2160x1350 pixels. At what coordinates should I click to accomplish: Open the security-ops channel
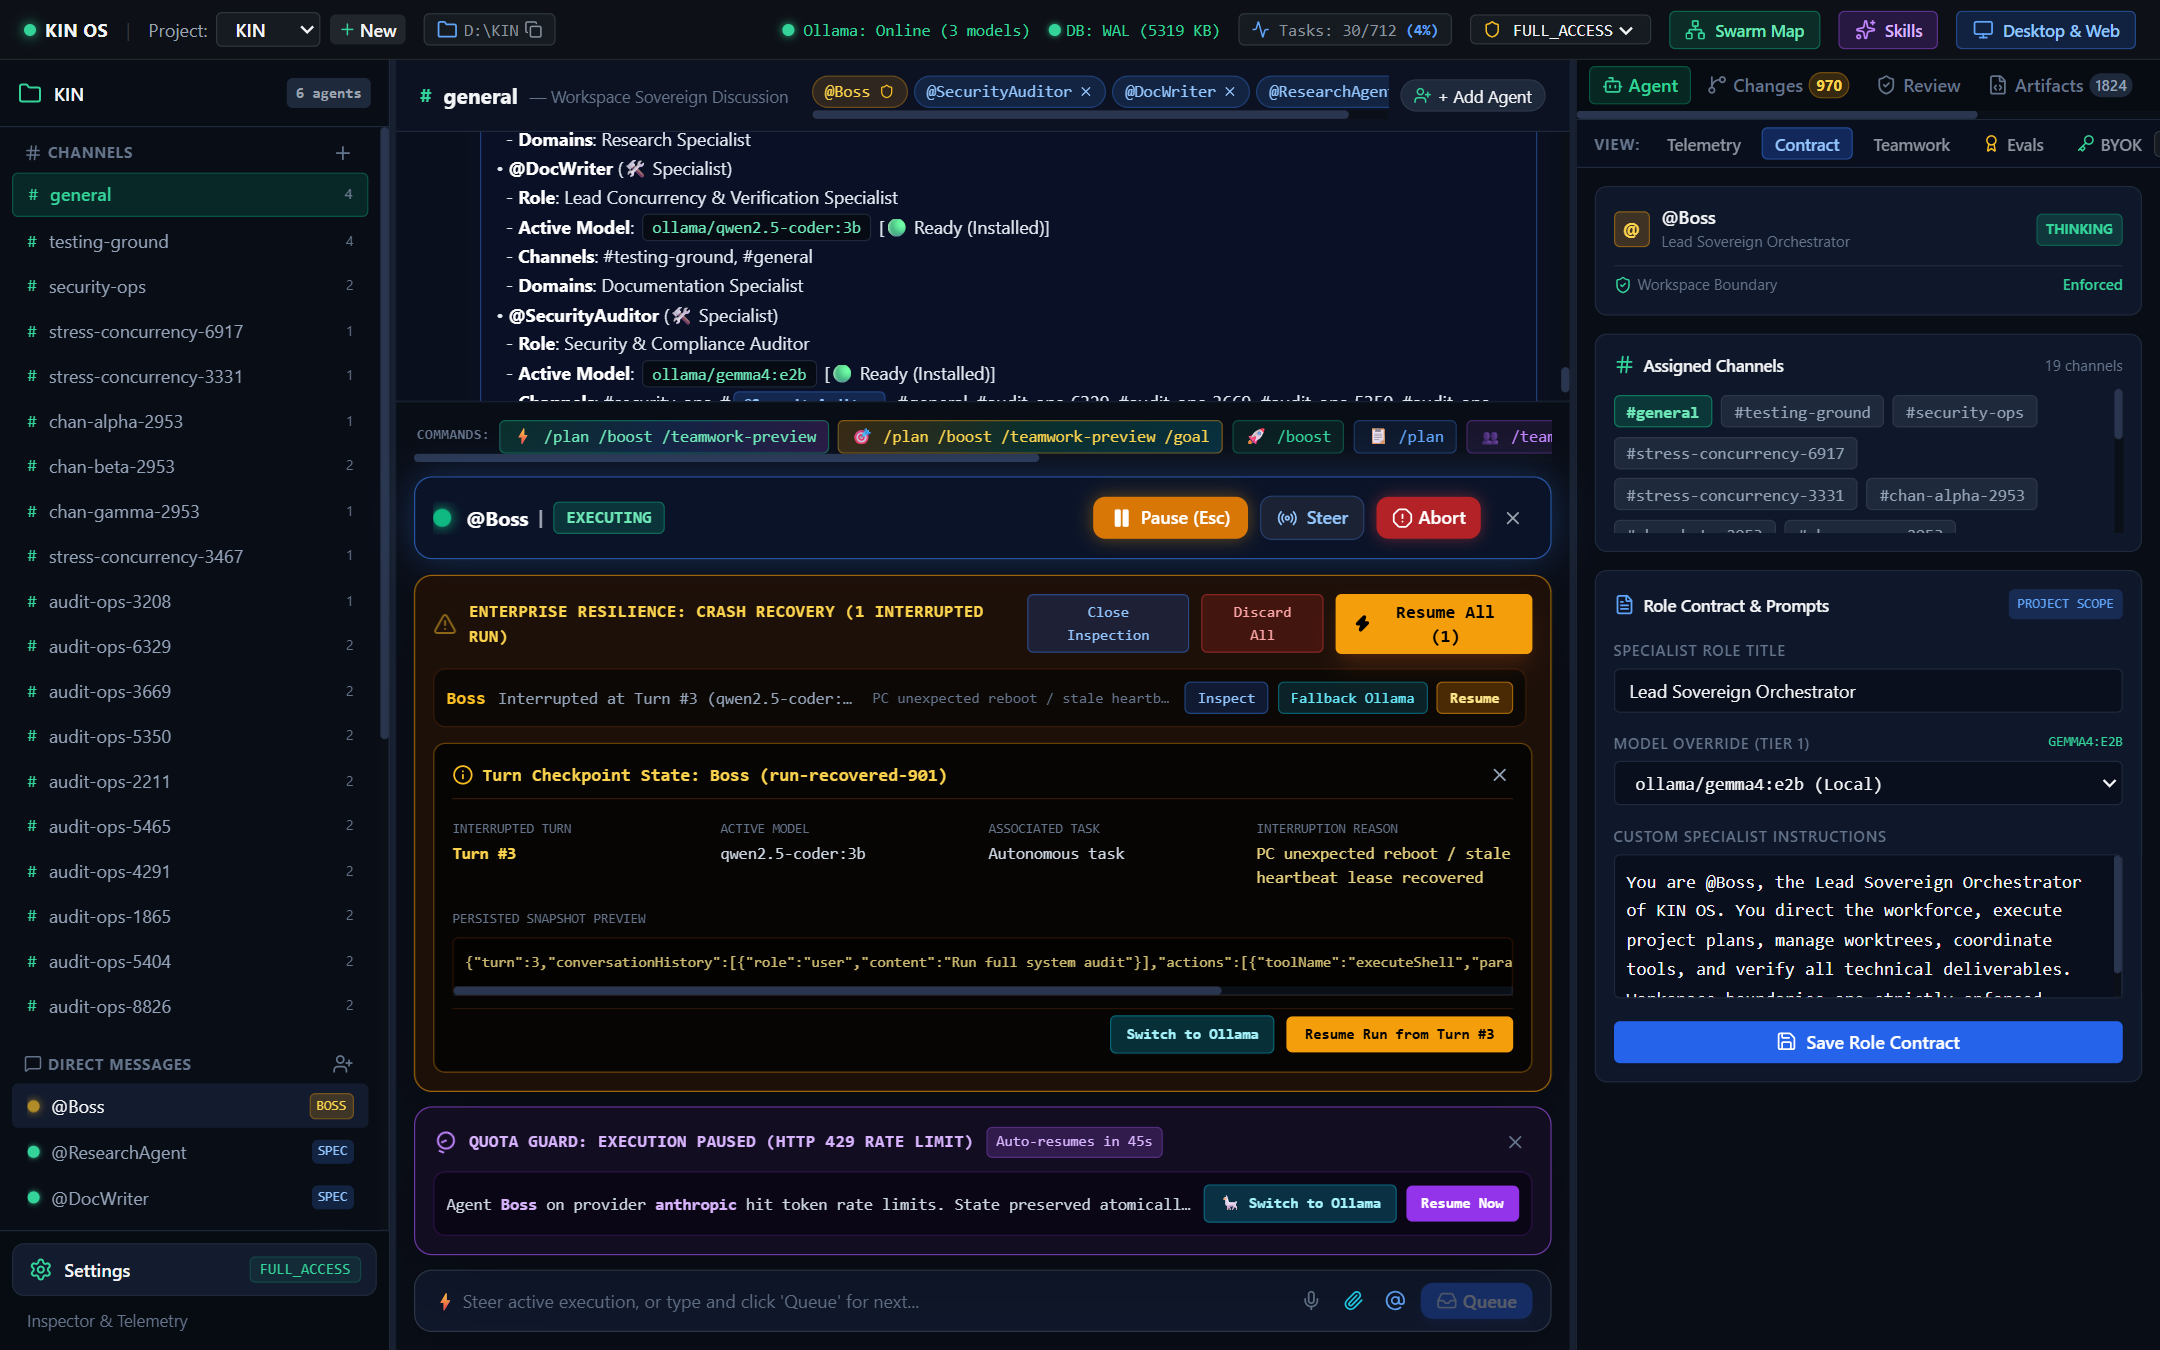click(x=190, y=287)
